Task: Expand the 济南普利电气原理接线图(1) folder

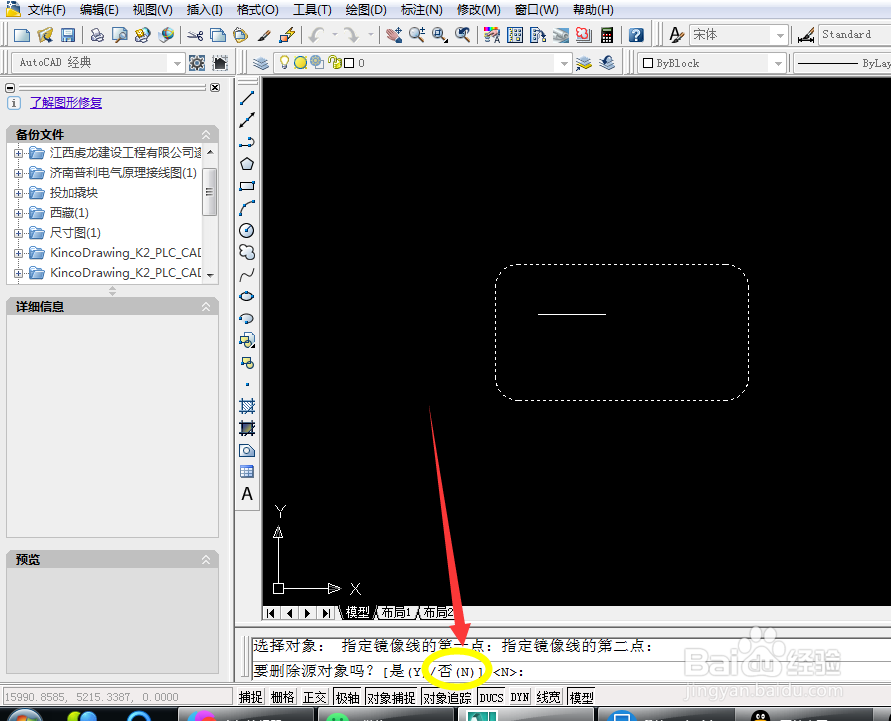Action: point(18,173)
